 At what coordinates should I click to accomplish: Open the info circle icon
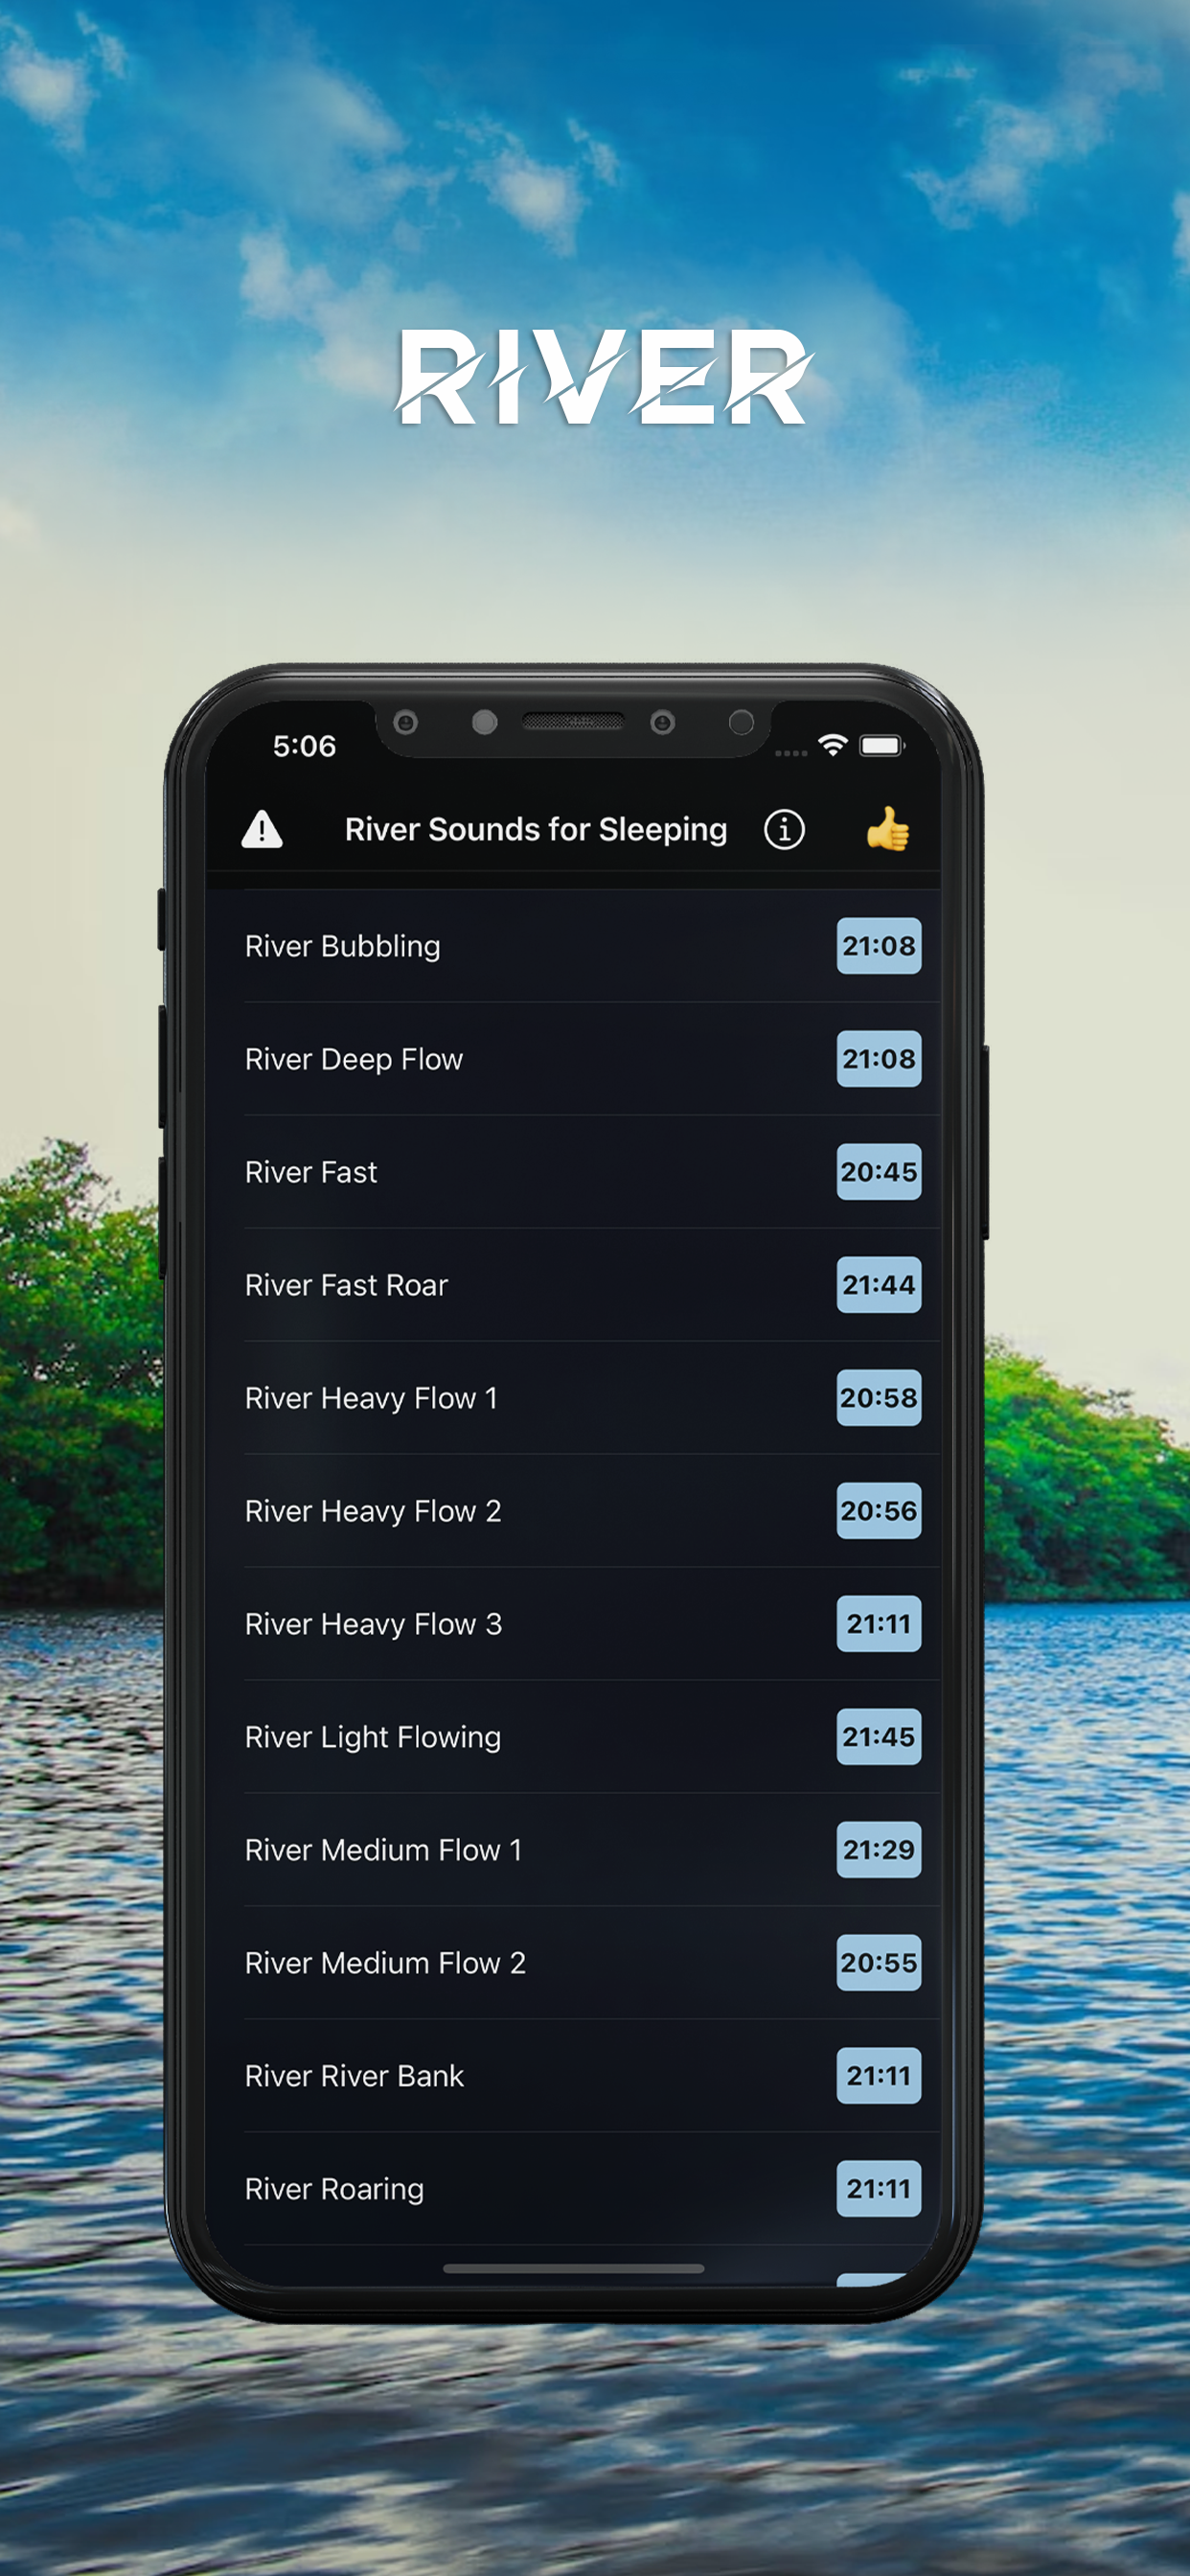(784, 829)
